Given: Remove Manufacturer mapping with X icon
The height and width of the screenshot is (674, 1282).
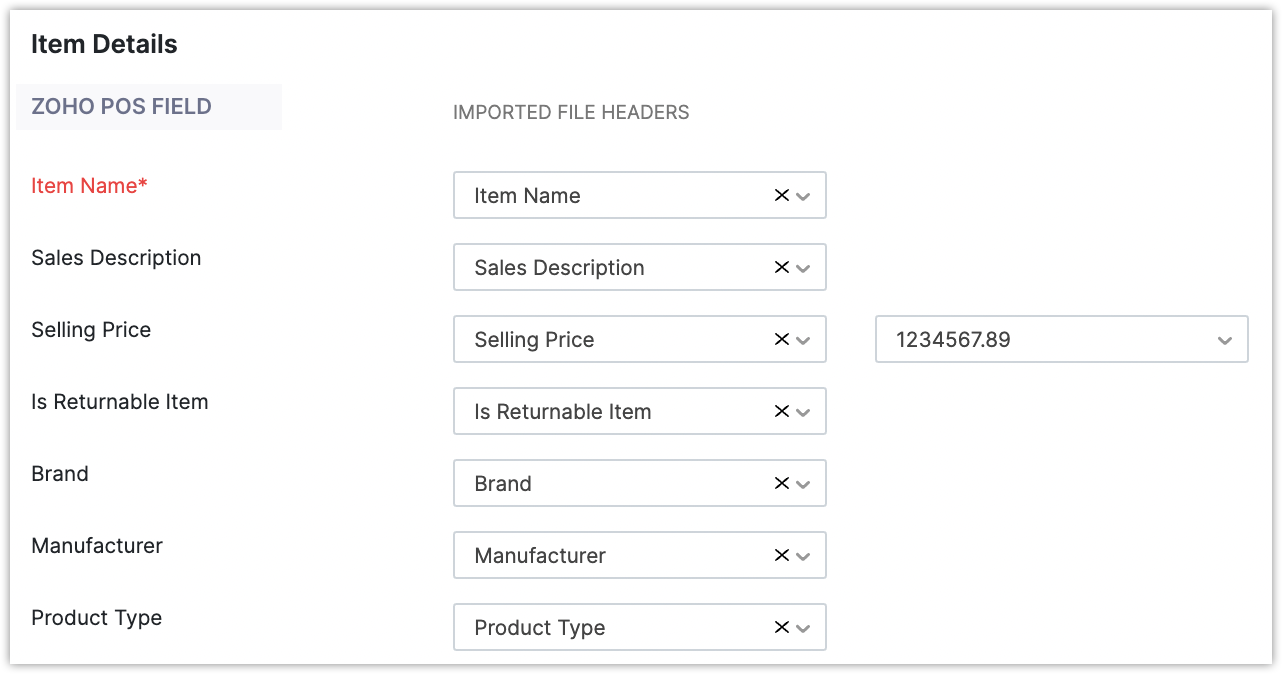Looking at the screenshot, I should click(x=782, y=556).
